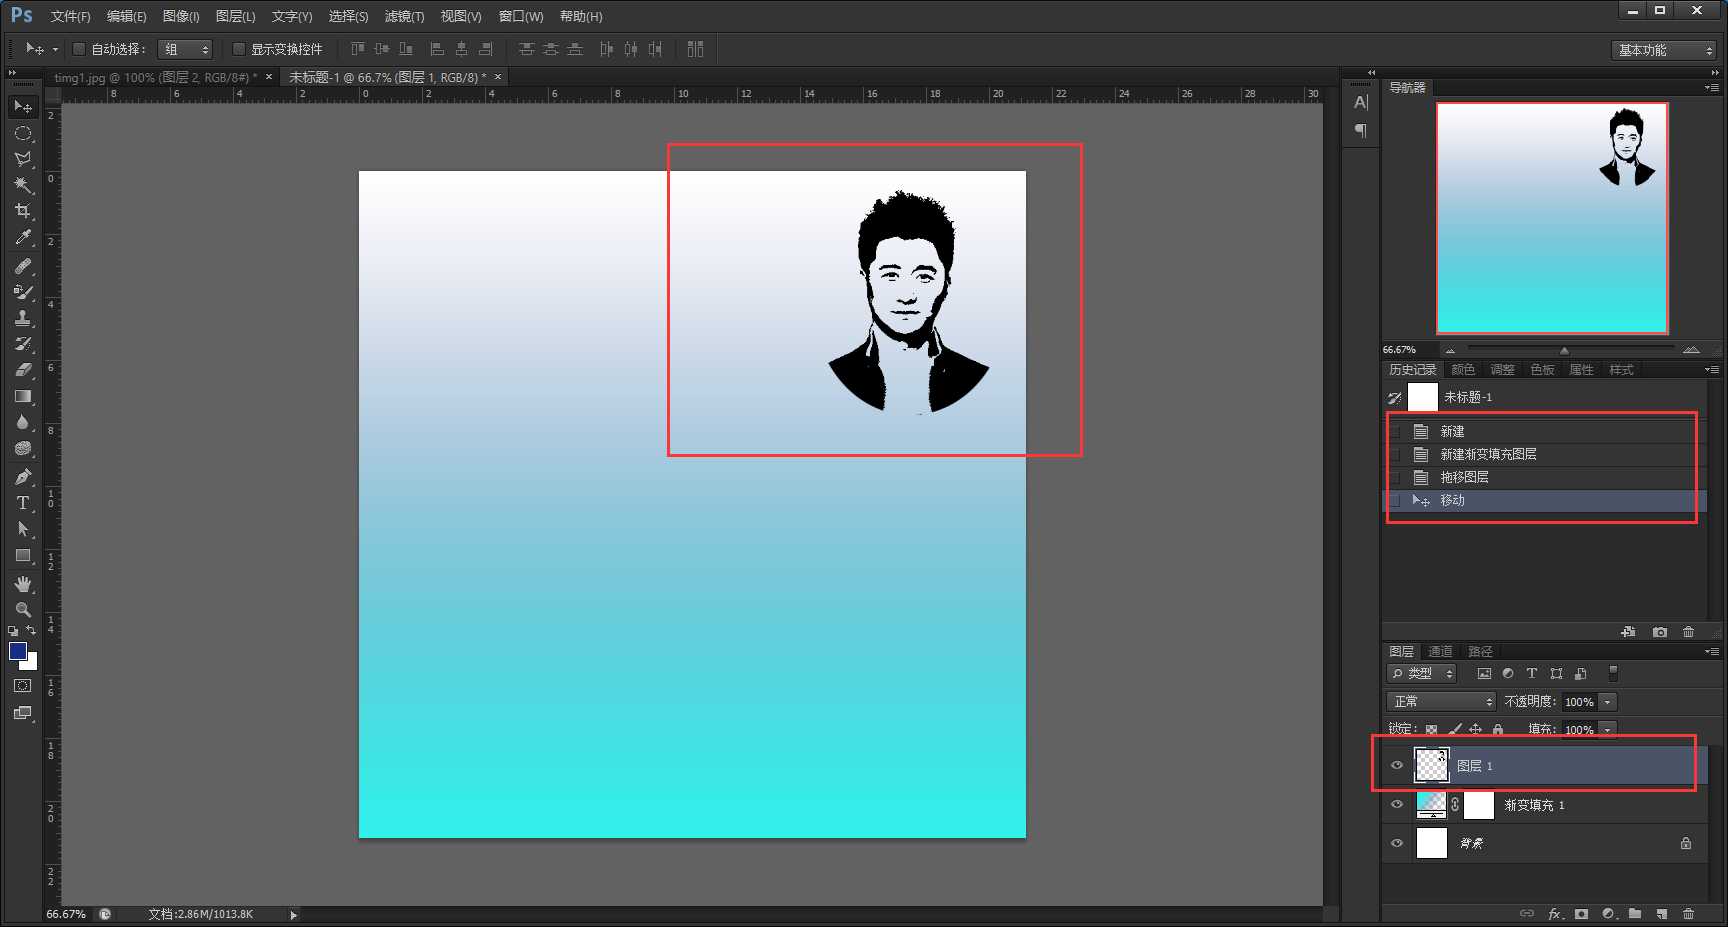Create new document from current state
This screenshot has width=1728, height=927.
coord(1628,632)
